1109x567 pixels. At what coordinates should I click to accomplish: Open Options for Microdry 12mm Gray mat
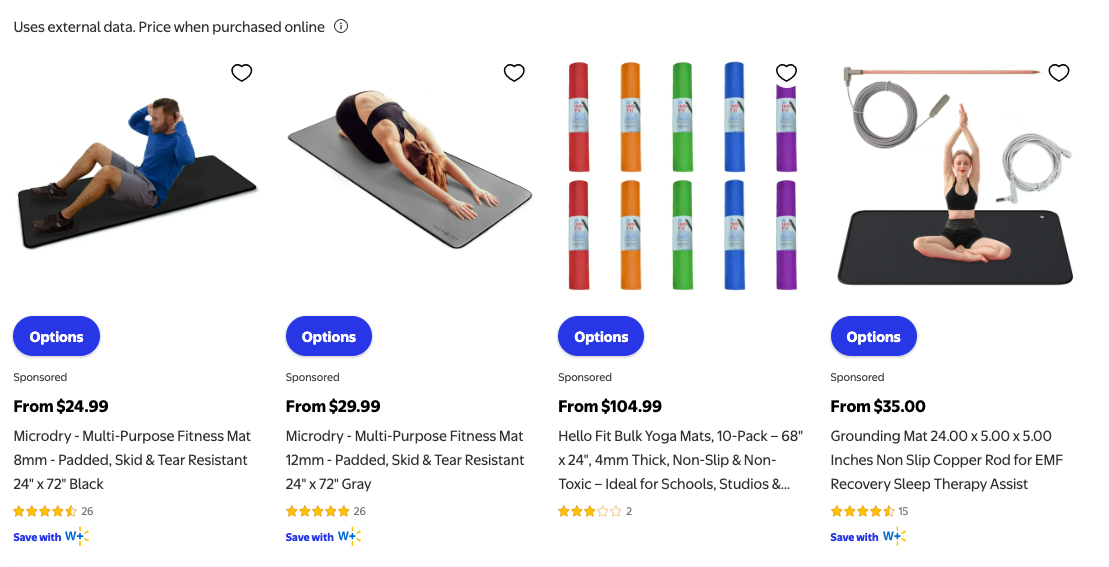pos(329,337)
